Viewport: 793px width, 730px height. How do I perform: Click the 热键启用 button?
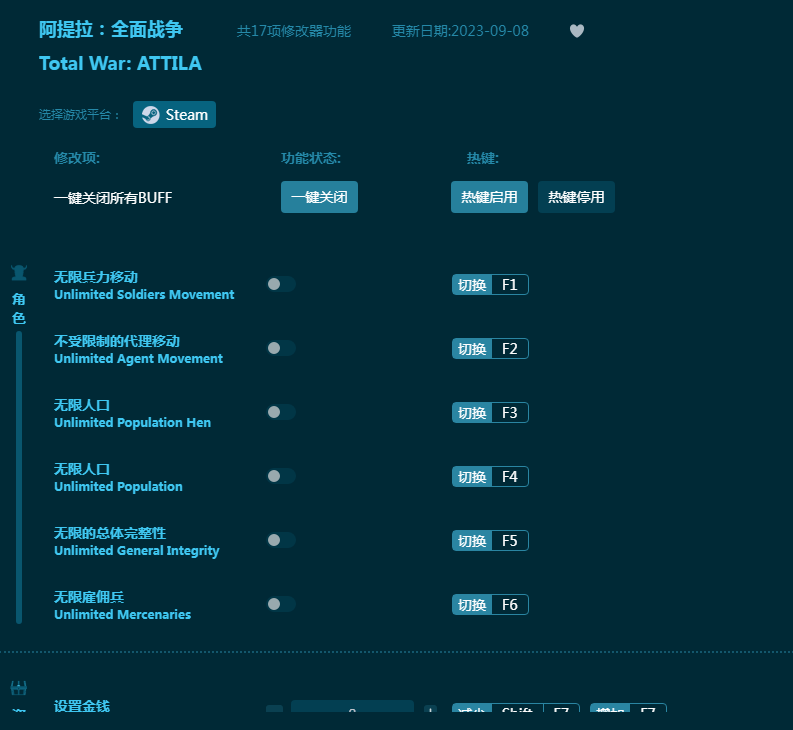click(489, 197)
